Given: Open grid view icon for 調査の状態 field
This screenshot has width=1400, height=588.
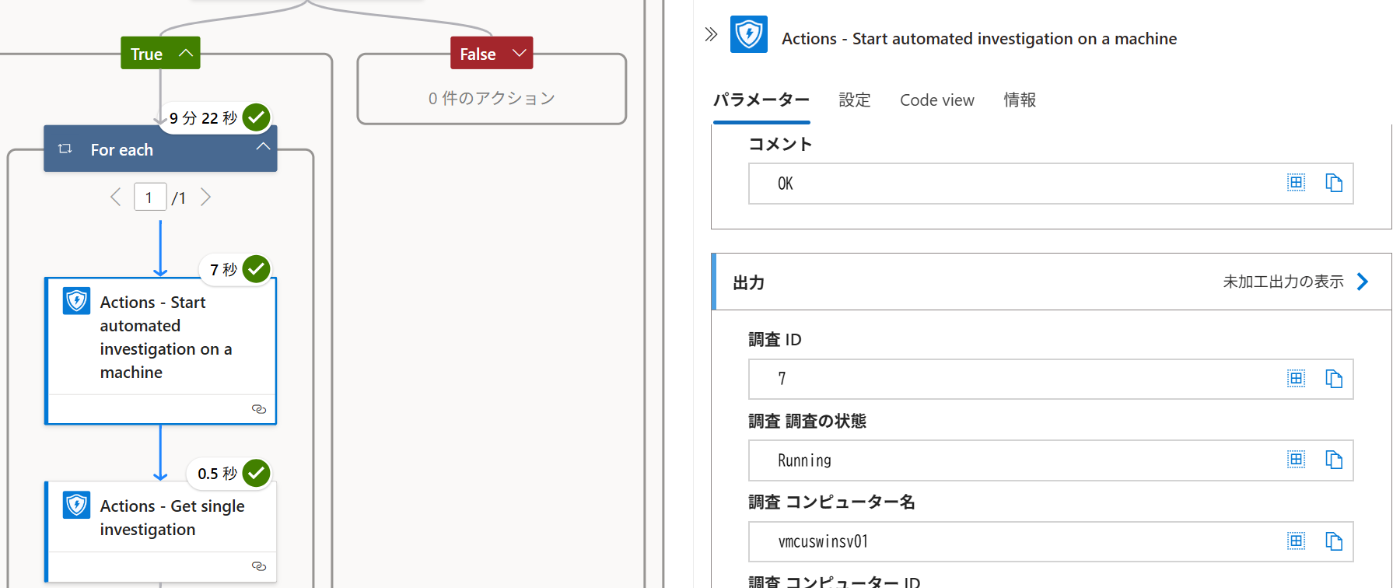Looking at the screenshot, I should pos(1296,459).
